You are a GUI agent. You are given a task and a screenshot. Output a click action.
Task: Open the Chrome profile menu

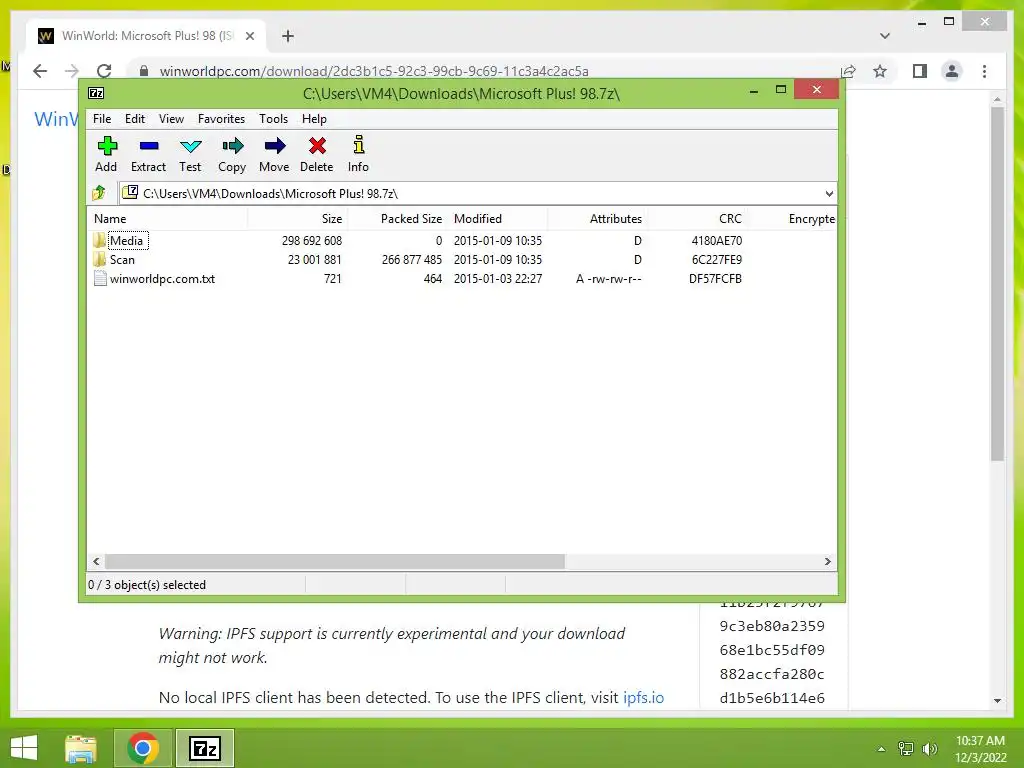(952, 71)
